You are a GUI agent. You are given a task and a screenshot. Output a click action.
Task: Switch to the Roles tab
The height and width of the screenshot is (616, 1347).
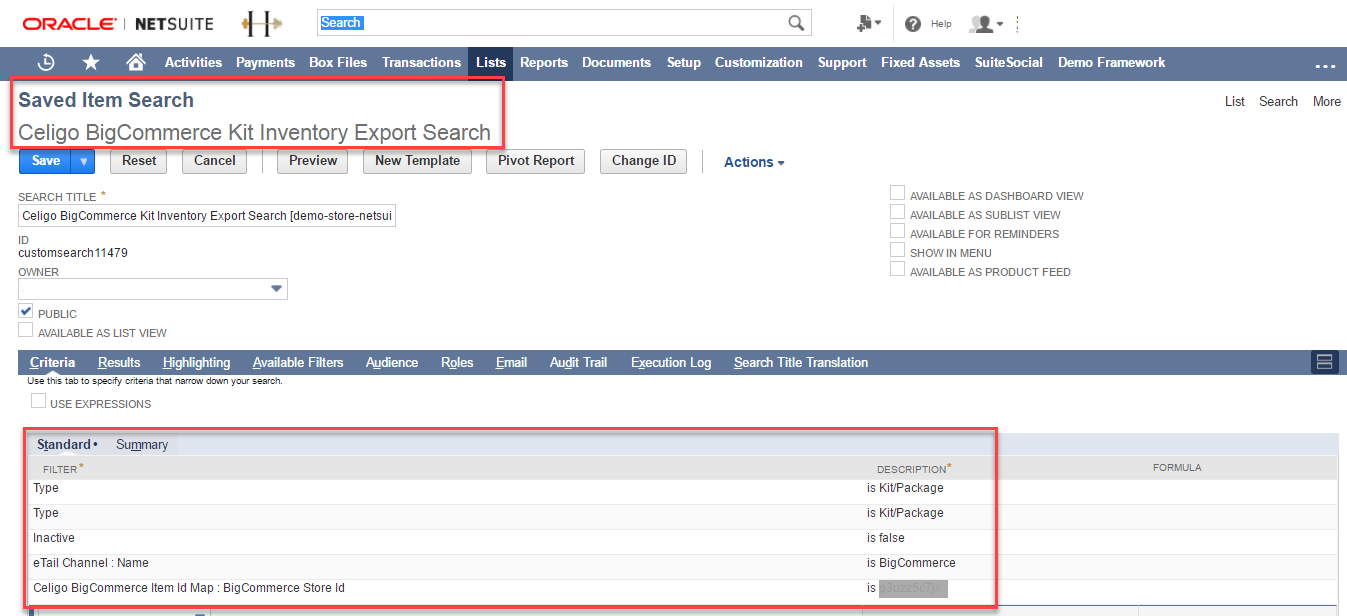point(457,362)
